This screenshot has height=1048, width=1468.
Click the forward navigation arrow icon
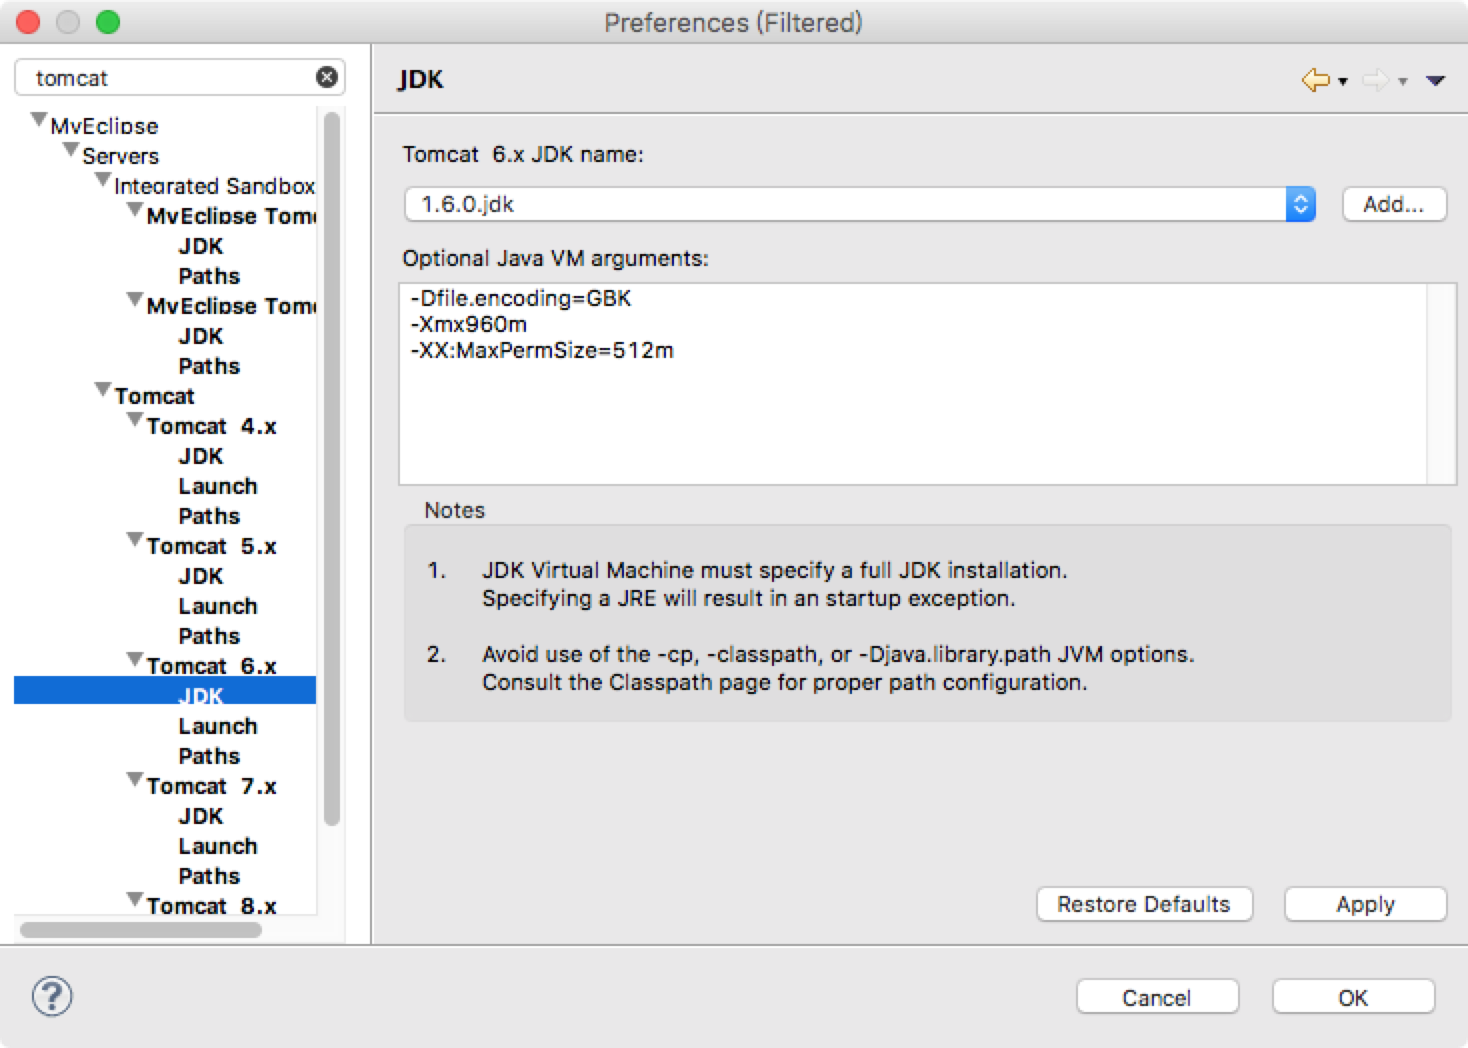pyautogui.click(x=1376, y=80)
